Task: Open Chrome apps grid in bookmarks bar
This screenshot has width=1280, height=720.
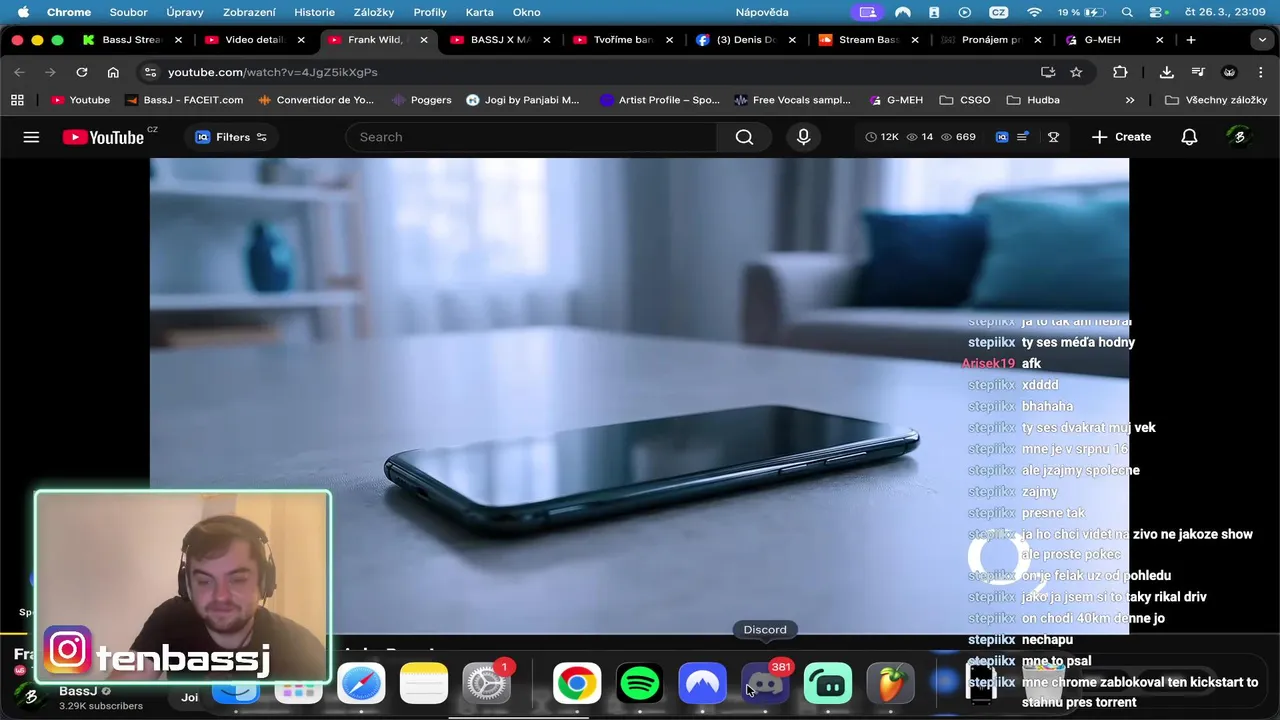Action: (x=17, y=100)
